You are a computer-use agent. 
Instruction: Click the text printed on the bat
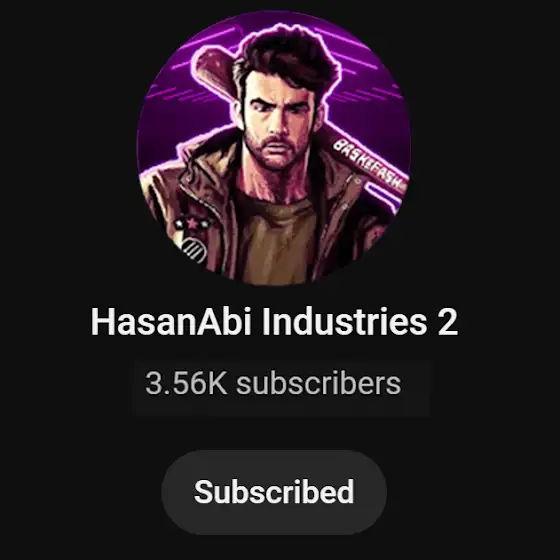(370, 164)
